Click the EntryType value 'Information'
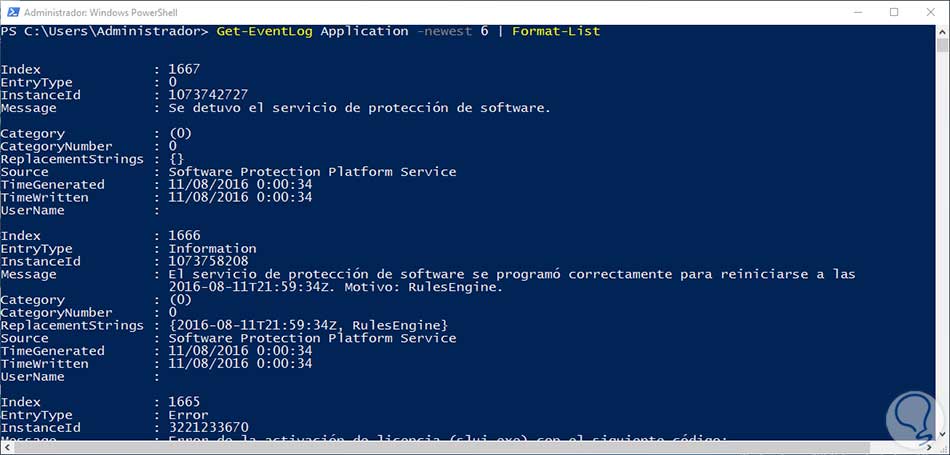 pyautogui.click(x=212, y=248)
